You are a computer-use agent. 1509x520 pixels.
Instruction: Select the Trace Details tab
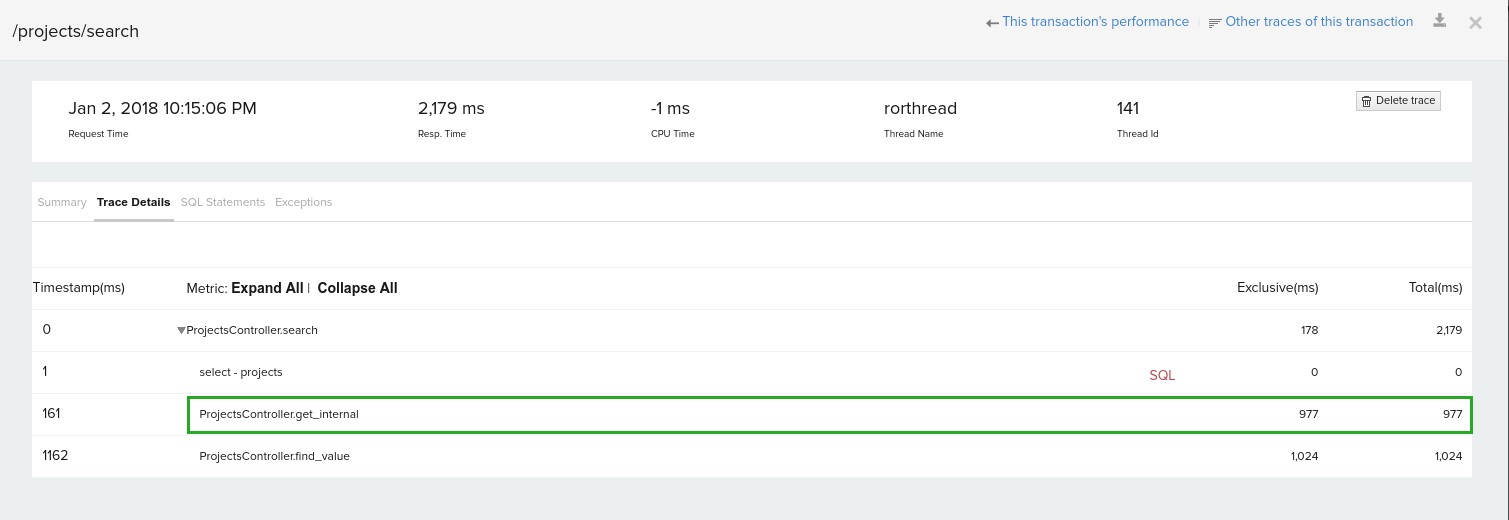tap(133, 202)
